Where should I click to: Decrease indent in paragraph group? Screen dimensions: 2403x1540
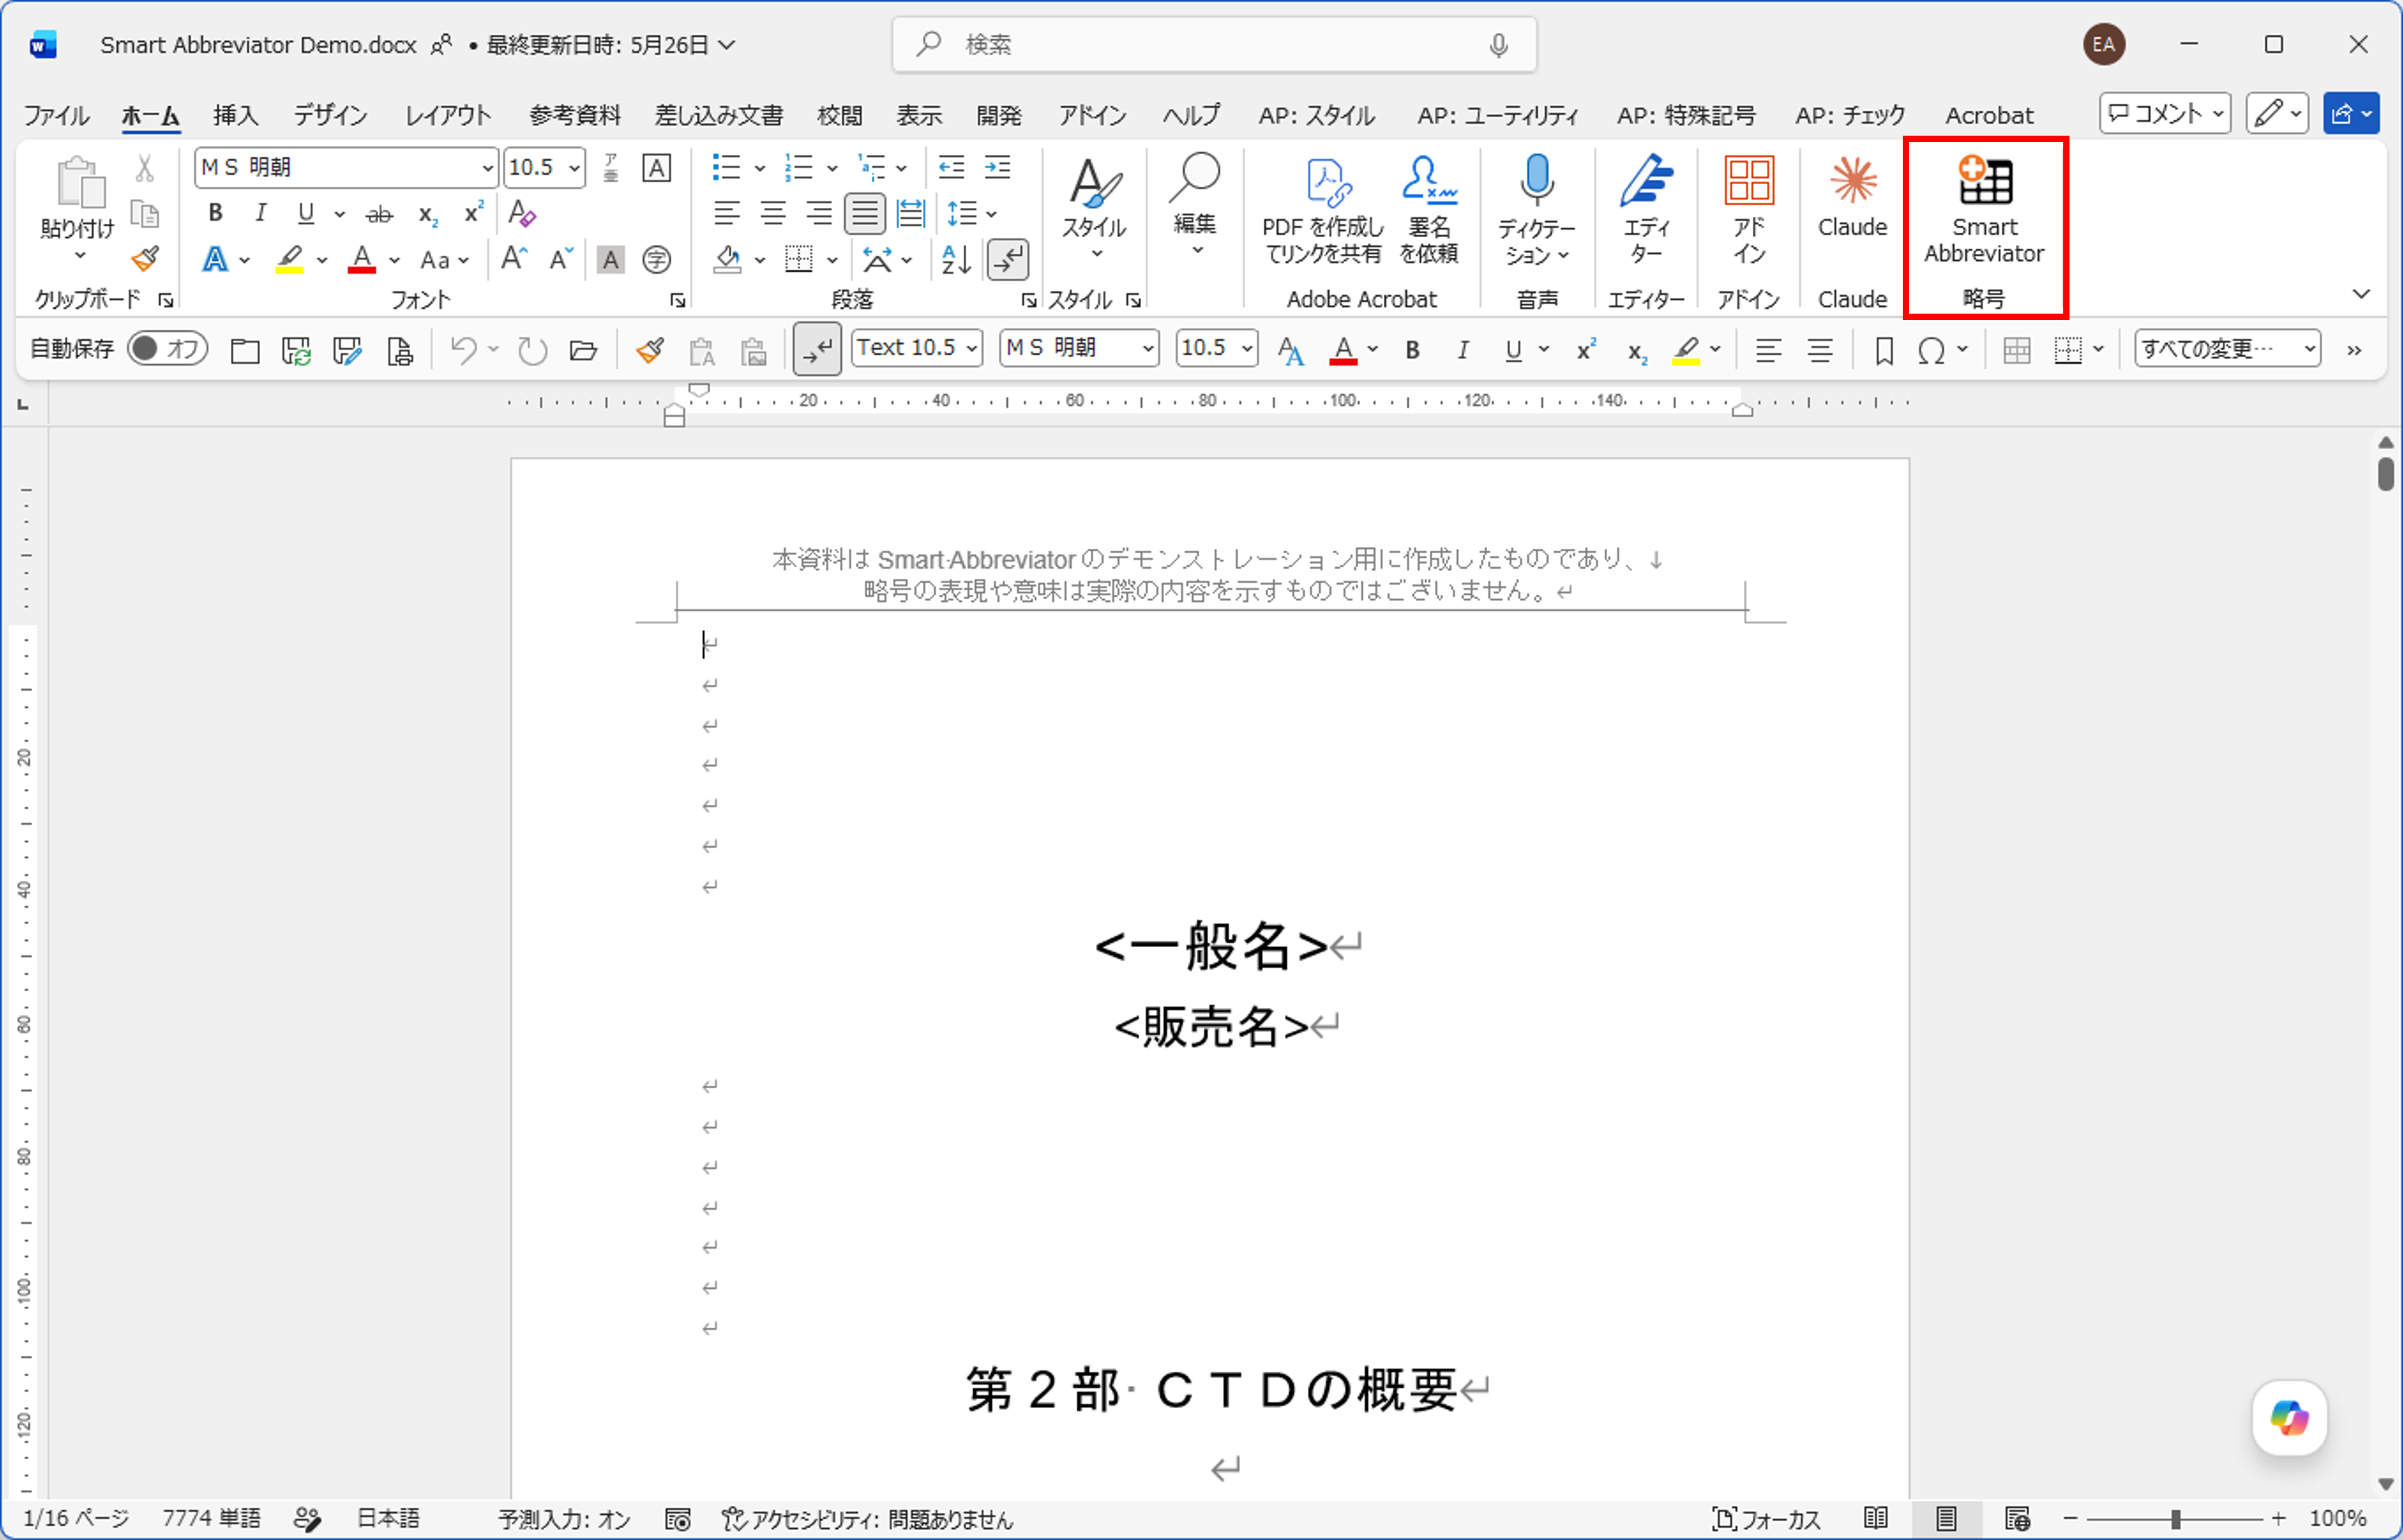click(x=951, y=167)
